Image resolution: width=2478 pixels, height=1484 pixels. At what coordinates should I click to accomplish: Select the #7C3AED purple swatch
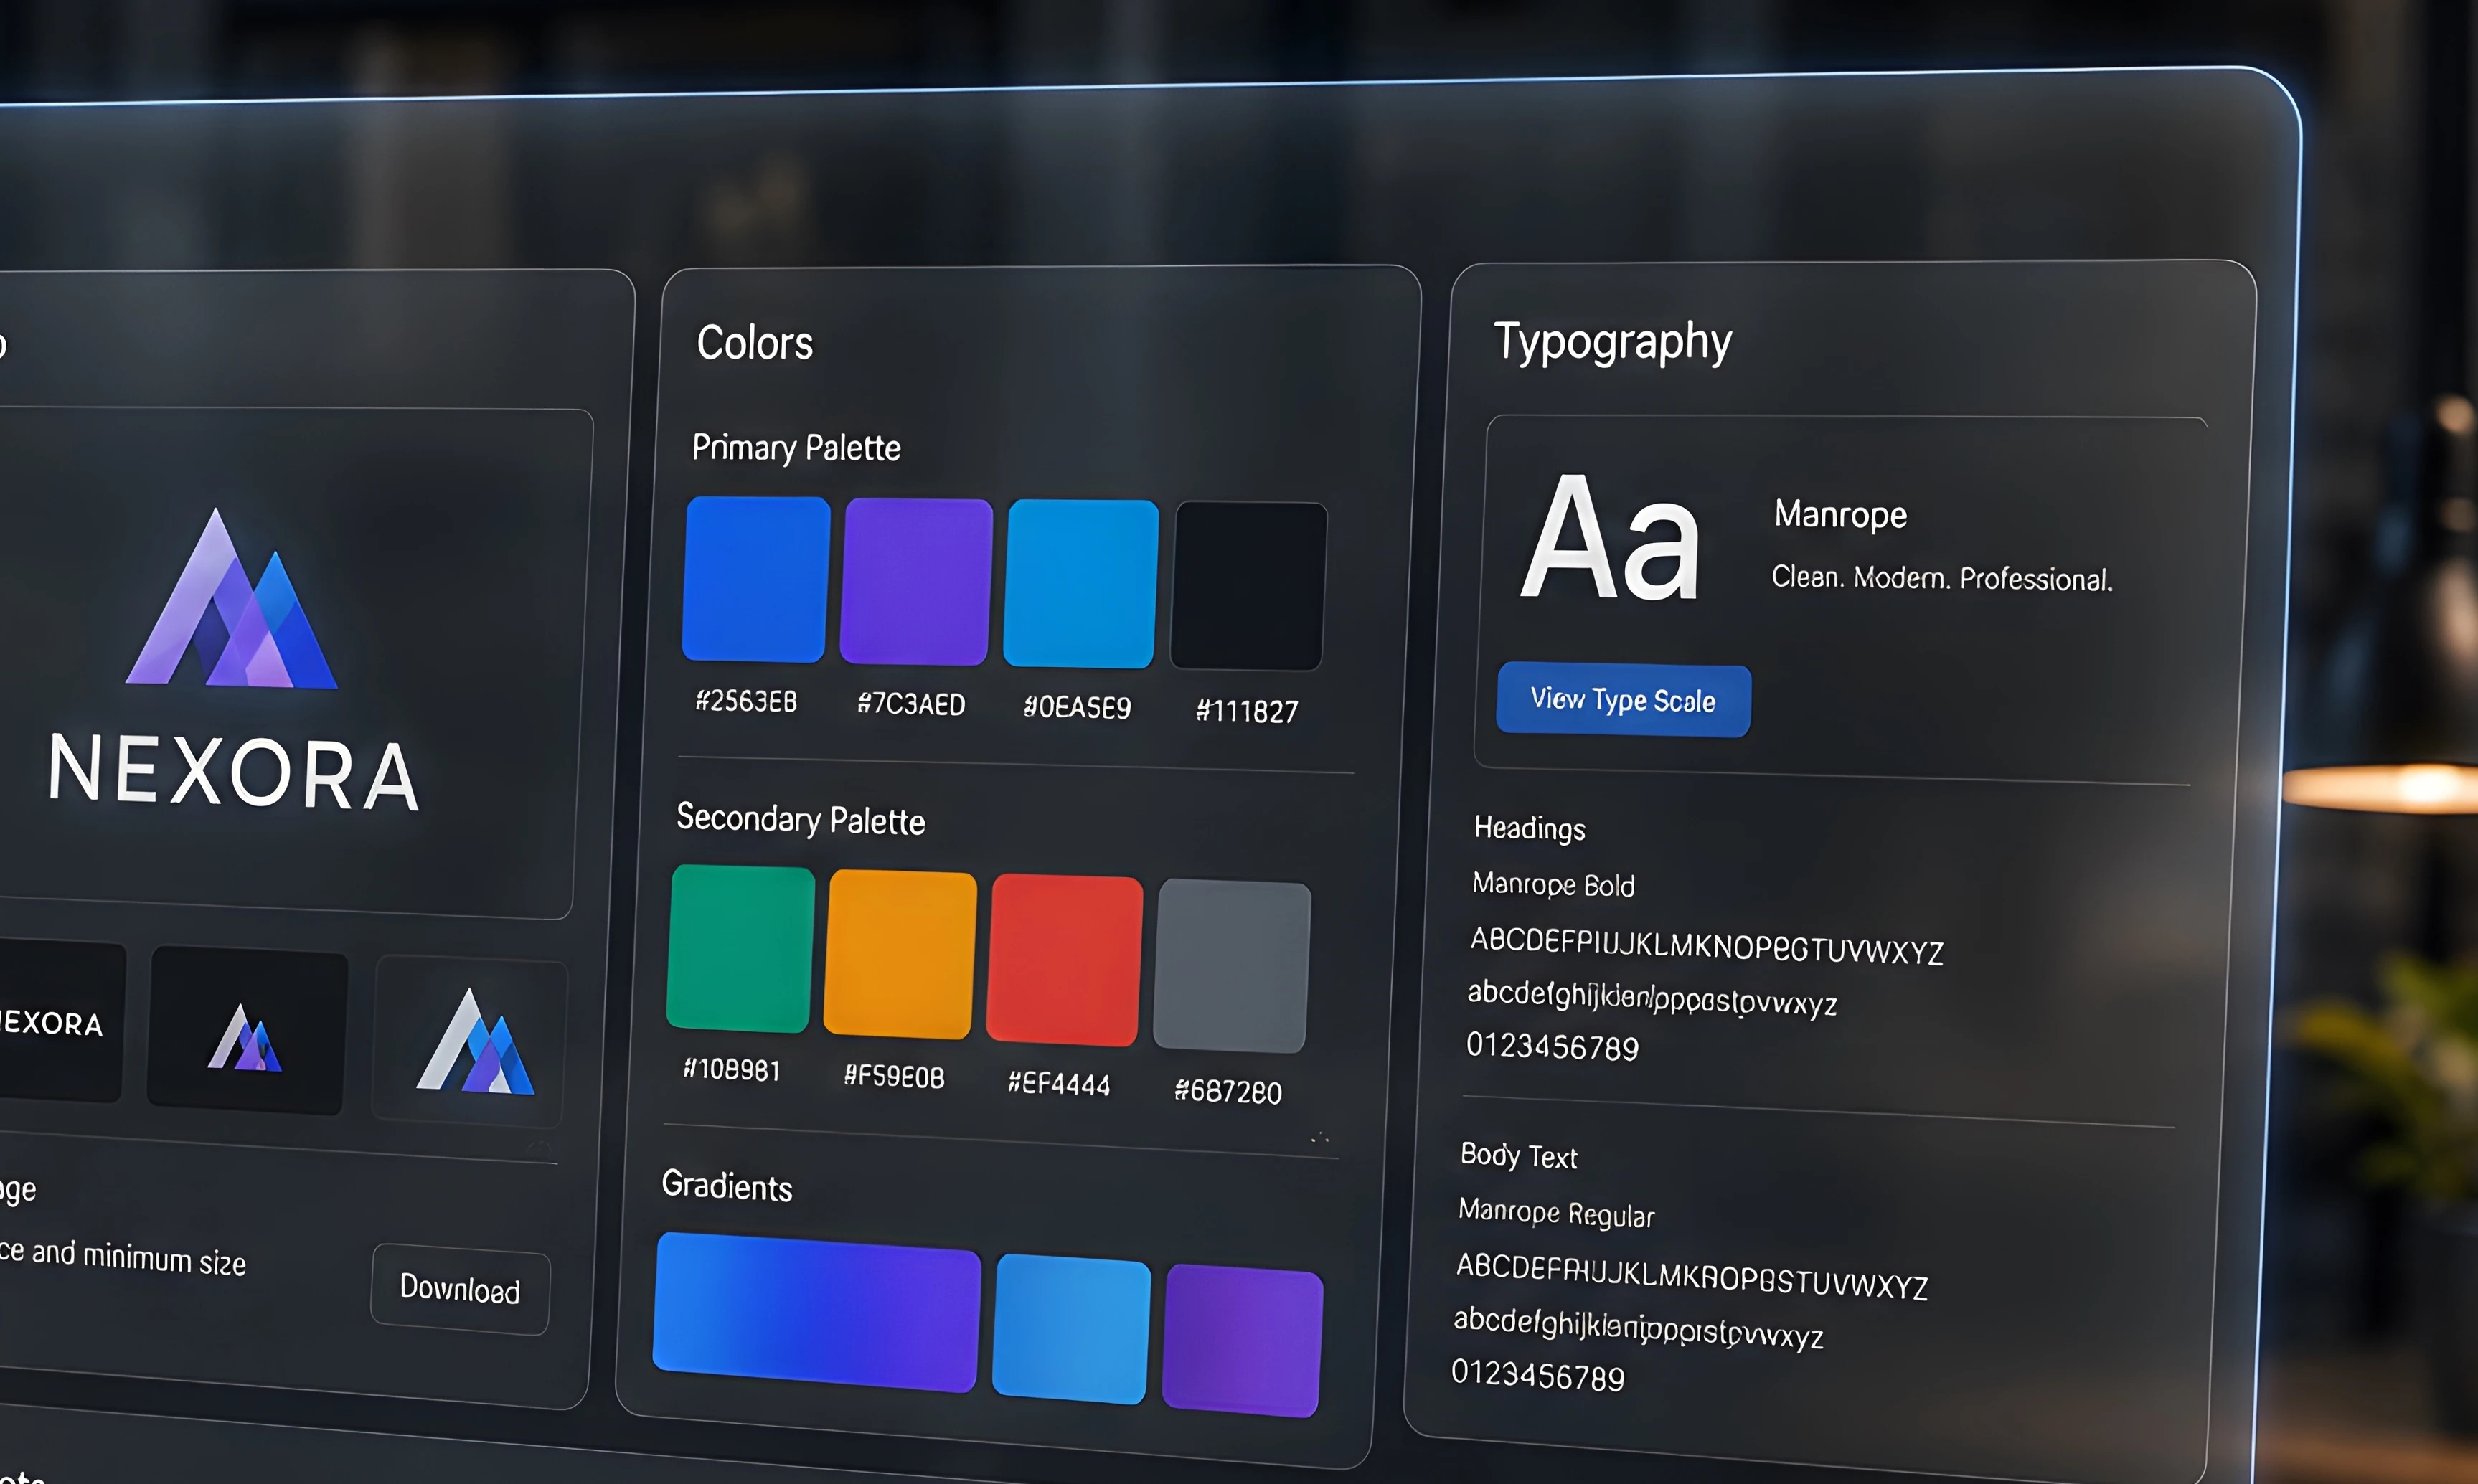916,581
